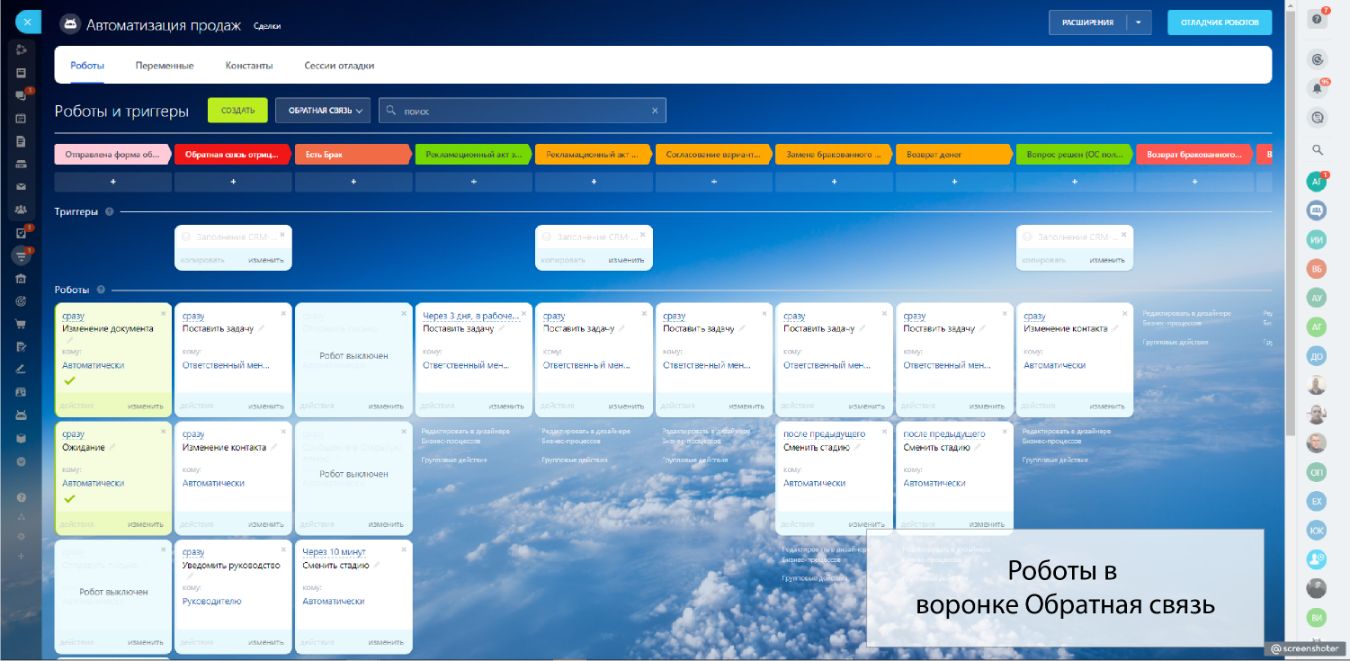Select the Вопрос решен (ОС пол... stage header
Viewport: 1350px width, 661px height.
(1073, 154)
